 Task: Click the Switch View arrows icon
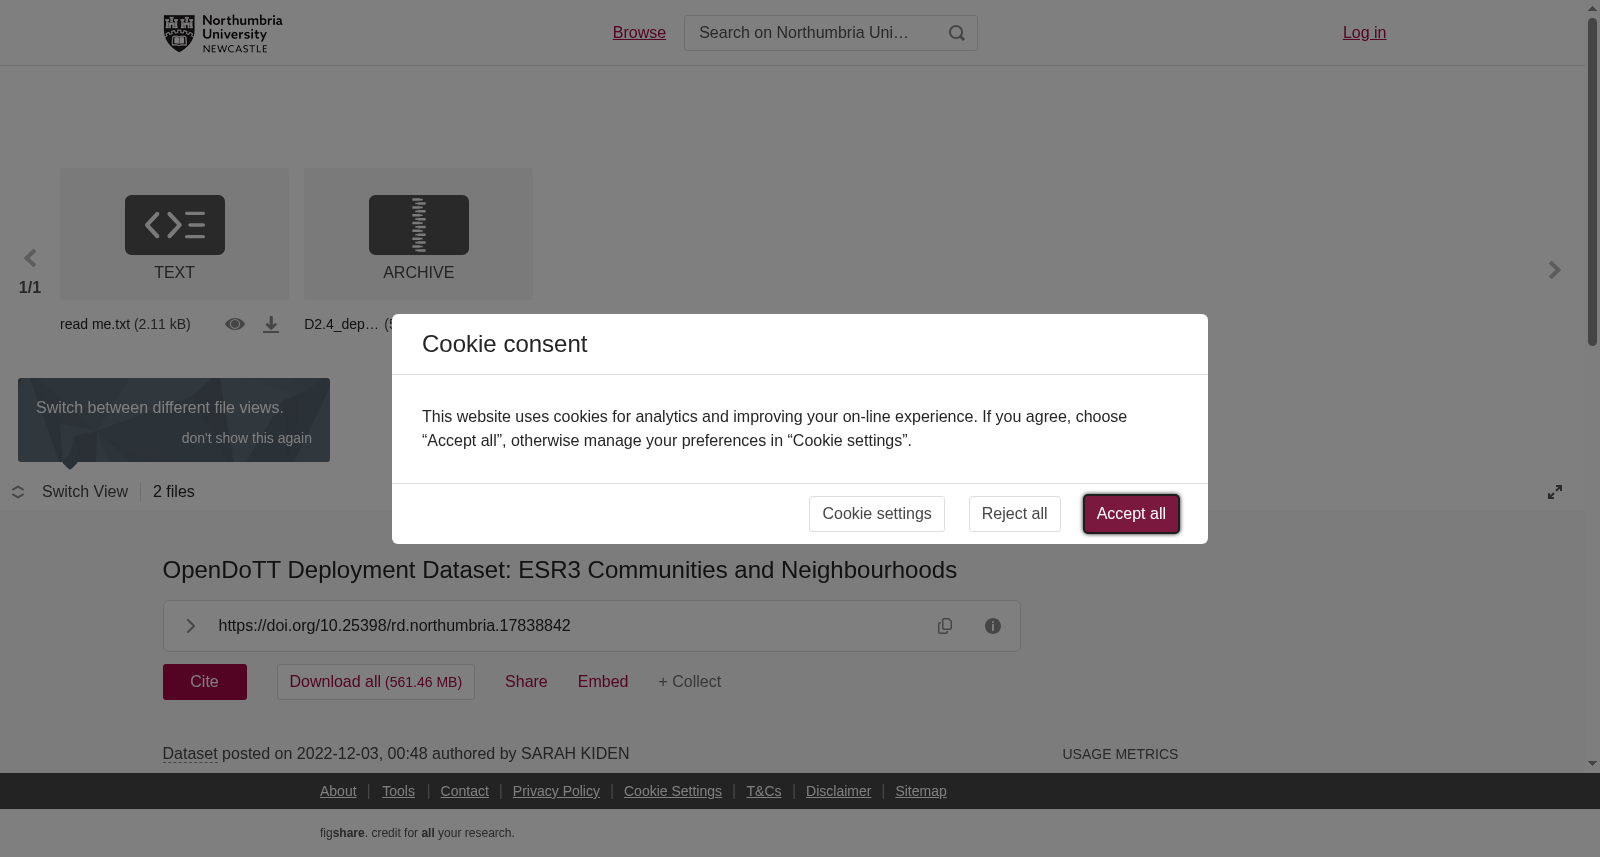coord(18,492)
